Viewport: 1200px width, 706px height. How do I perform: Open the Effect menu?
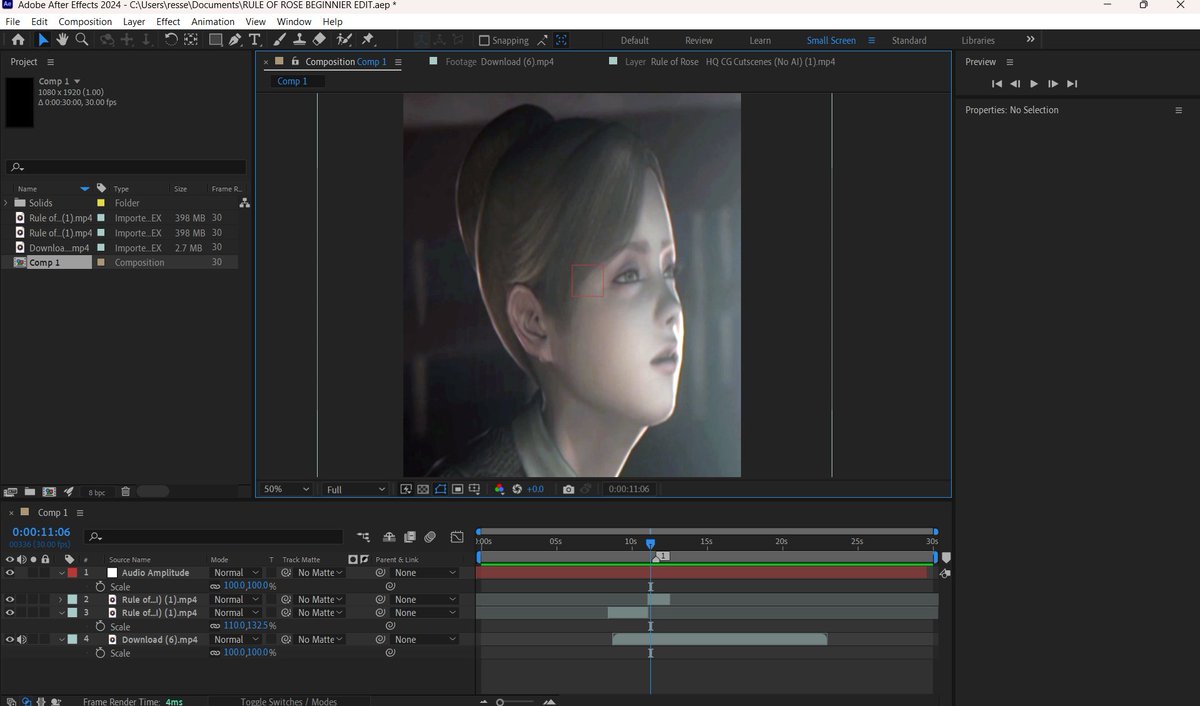point(168,21)
